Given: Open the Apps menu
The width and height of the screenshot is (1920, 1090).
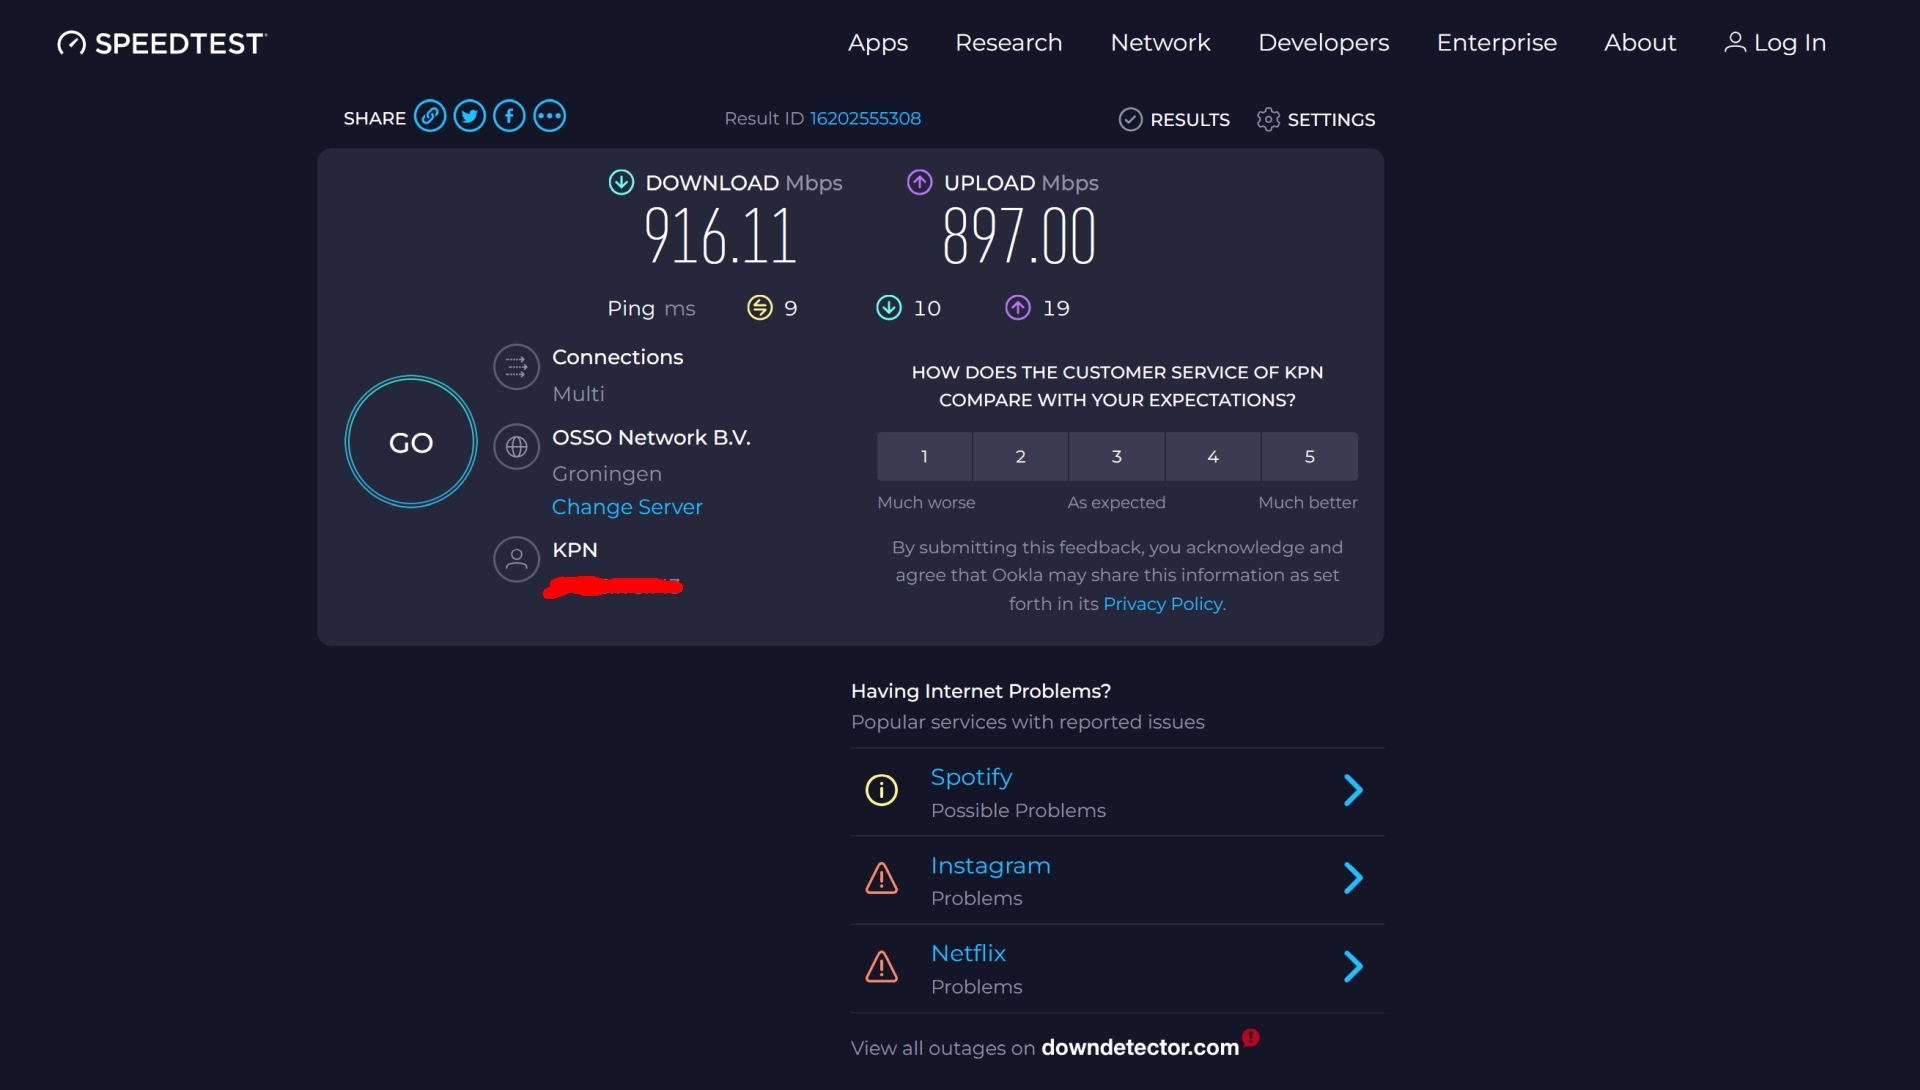Looking at the screenshot, I should click(877, 43).
